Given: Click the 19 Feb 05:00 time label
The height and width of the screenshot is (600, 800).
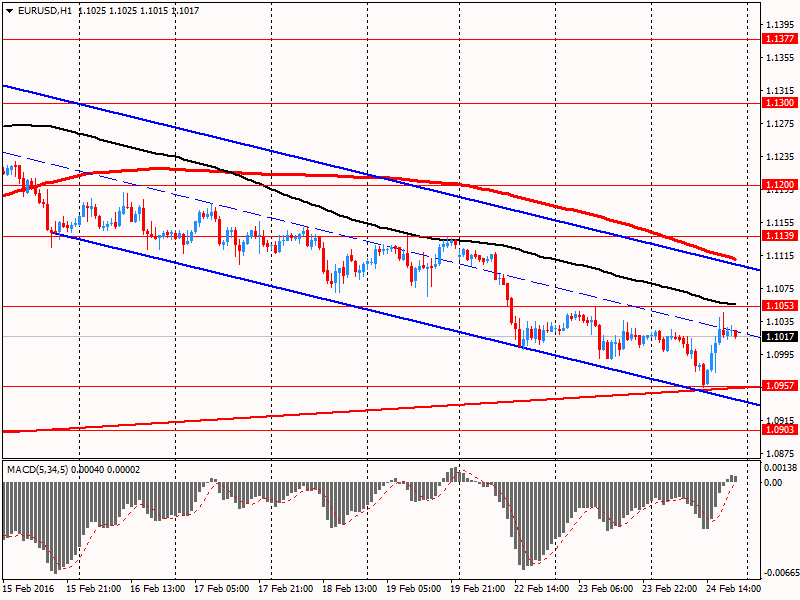Looking at the screenshot, I should click(414, 589).
